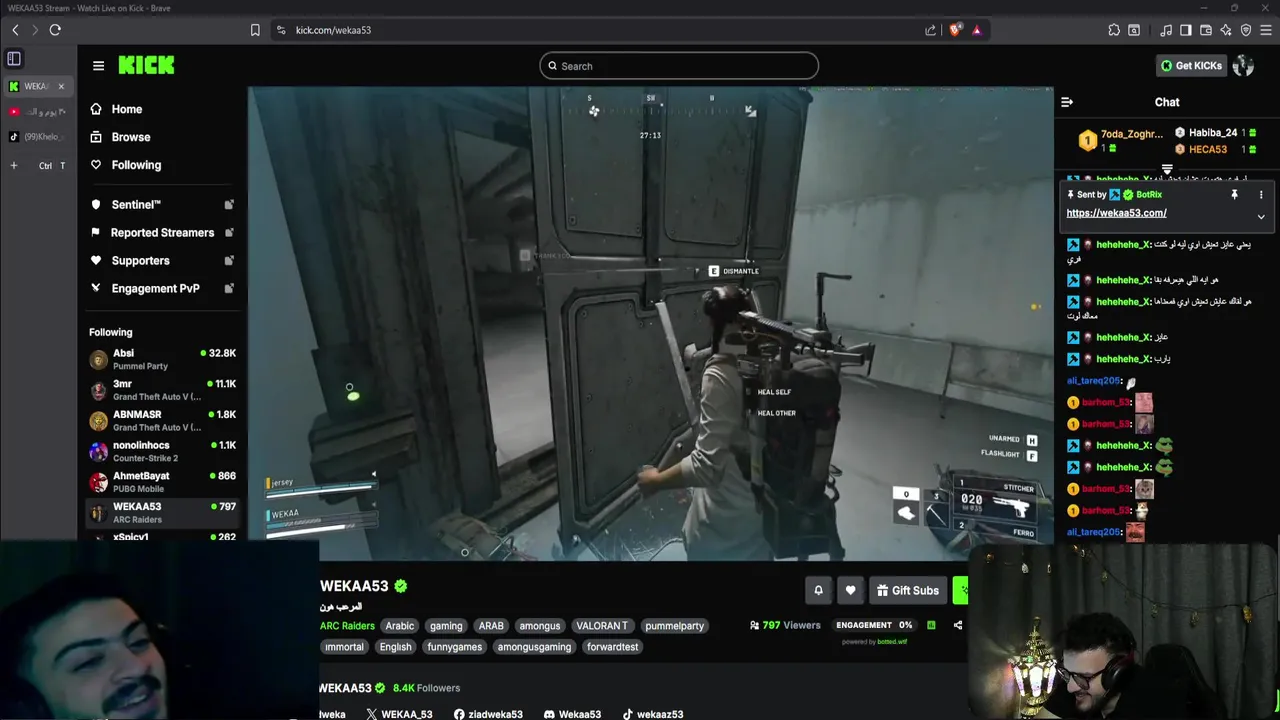Click the VALORANT tag

(x=602, y=626)
